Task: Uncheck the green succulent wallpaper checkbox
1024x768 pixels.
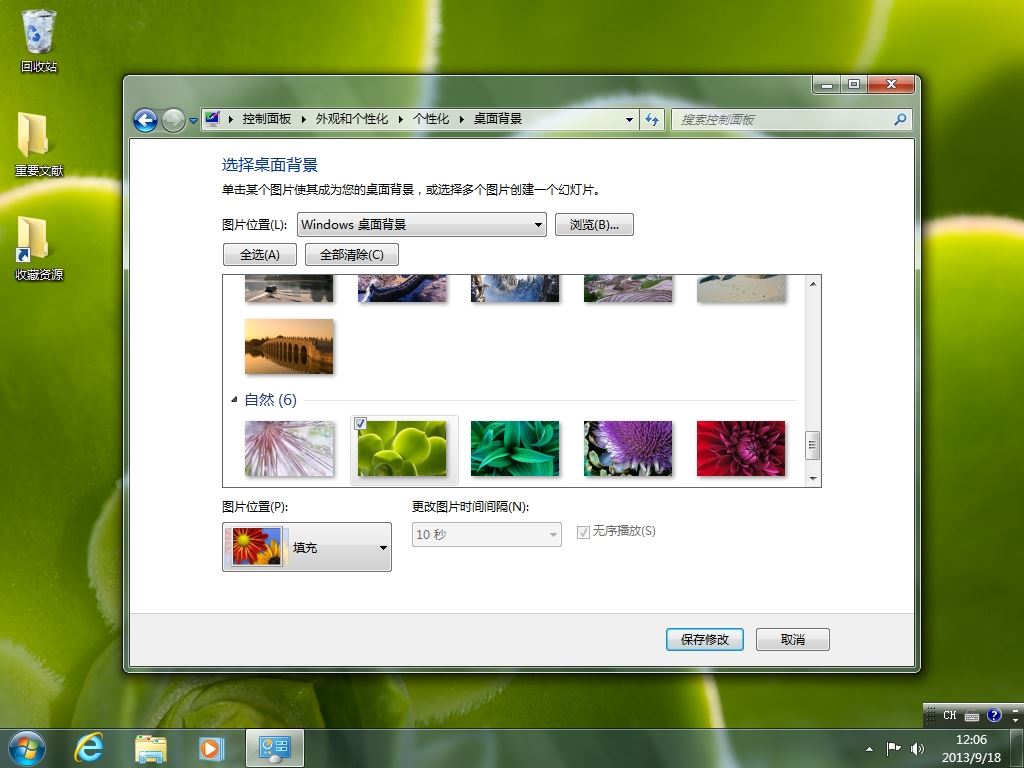Action: tap(360, 424)
